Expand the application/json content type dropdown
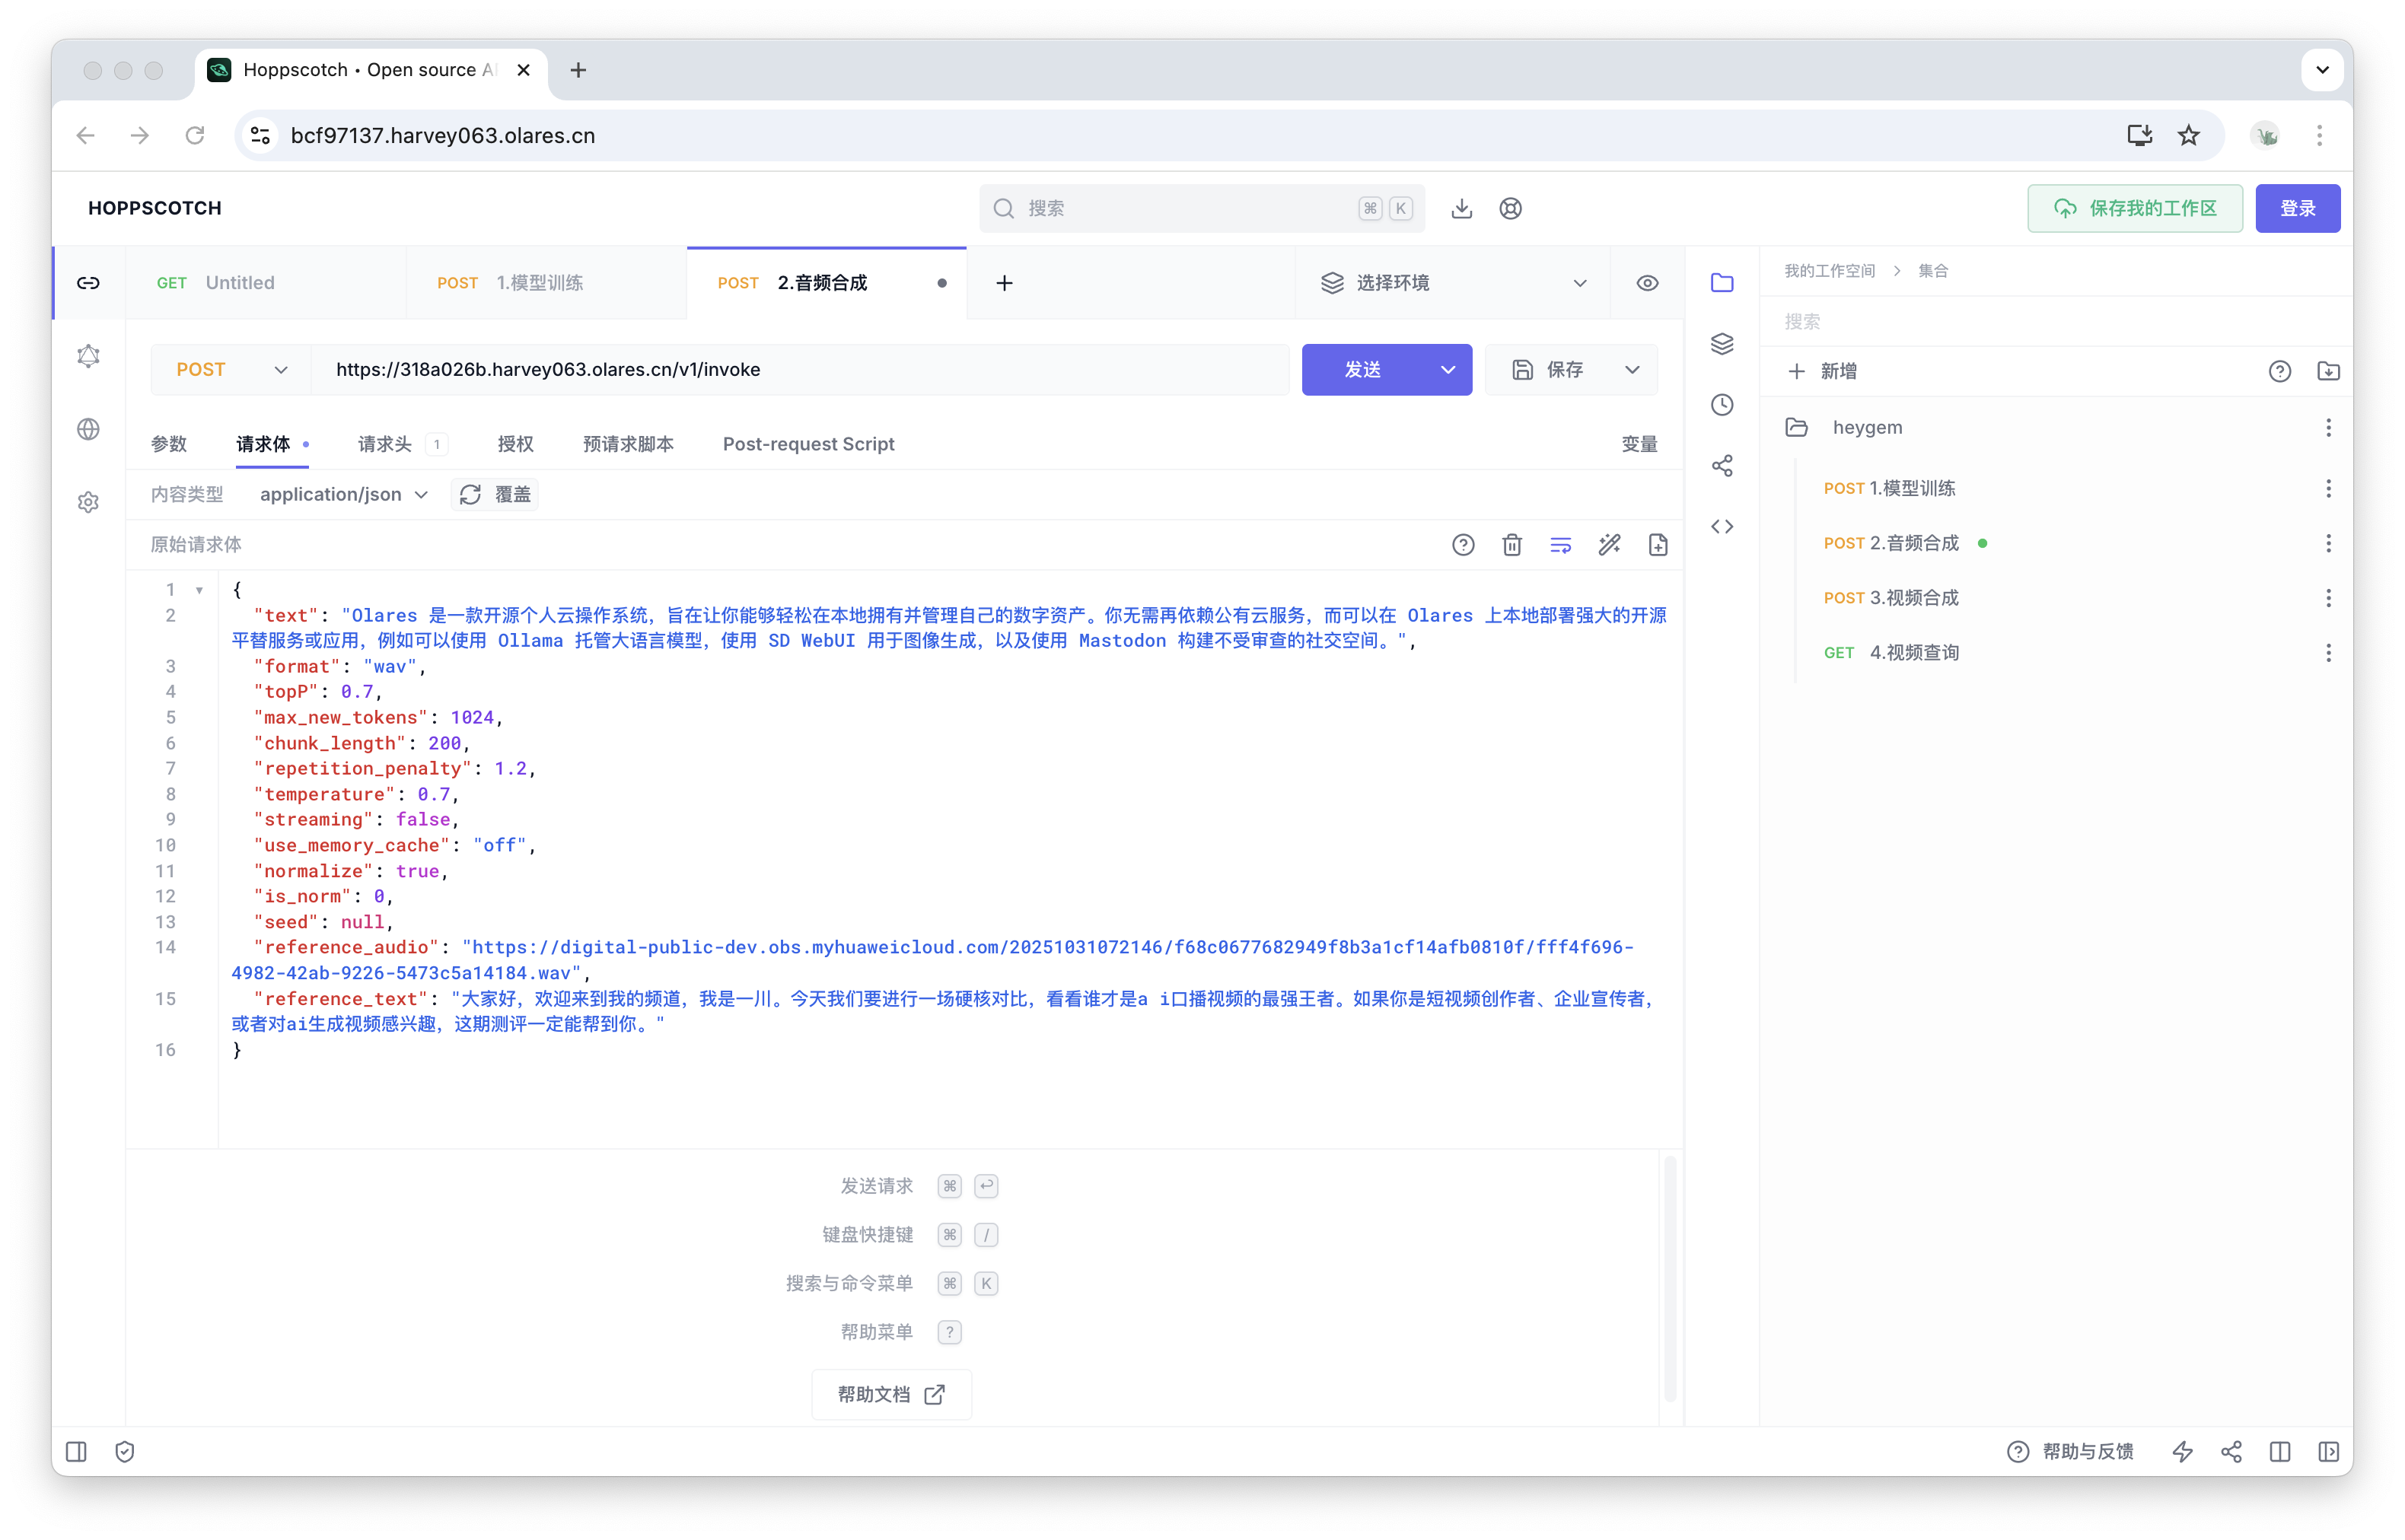Screen dimensions: 2405x1540 [343, 495]
